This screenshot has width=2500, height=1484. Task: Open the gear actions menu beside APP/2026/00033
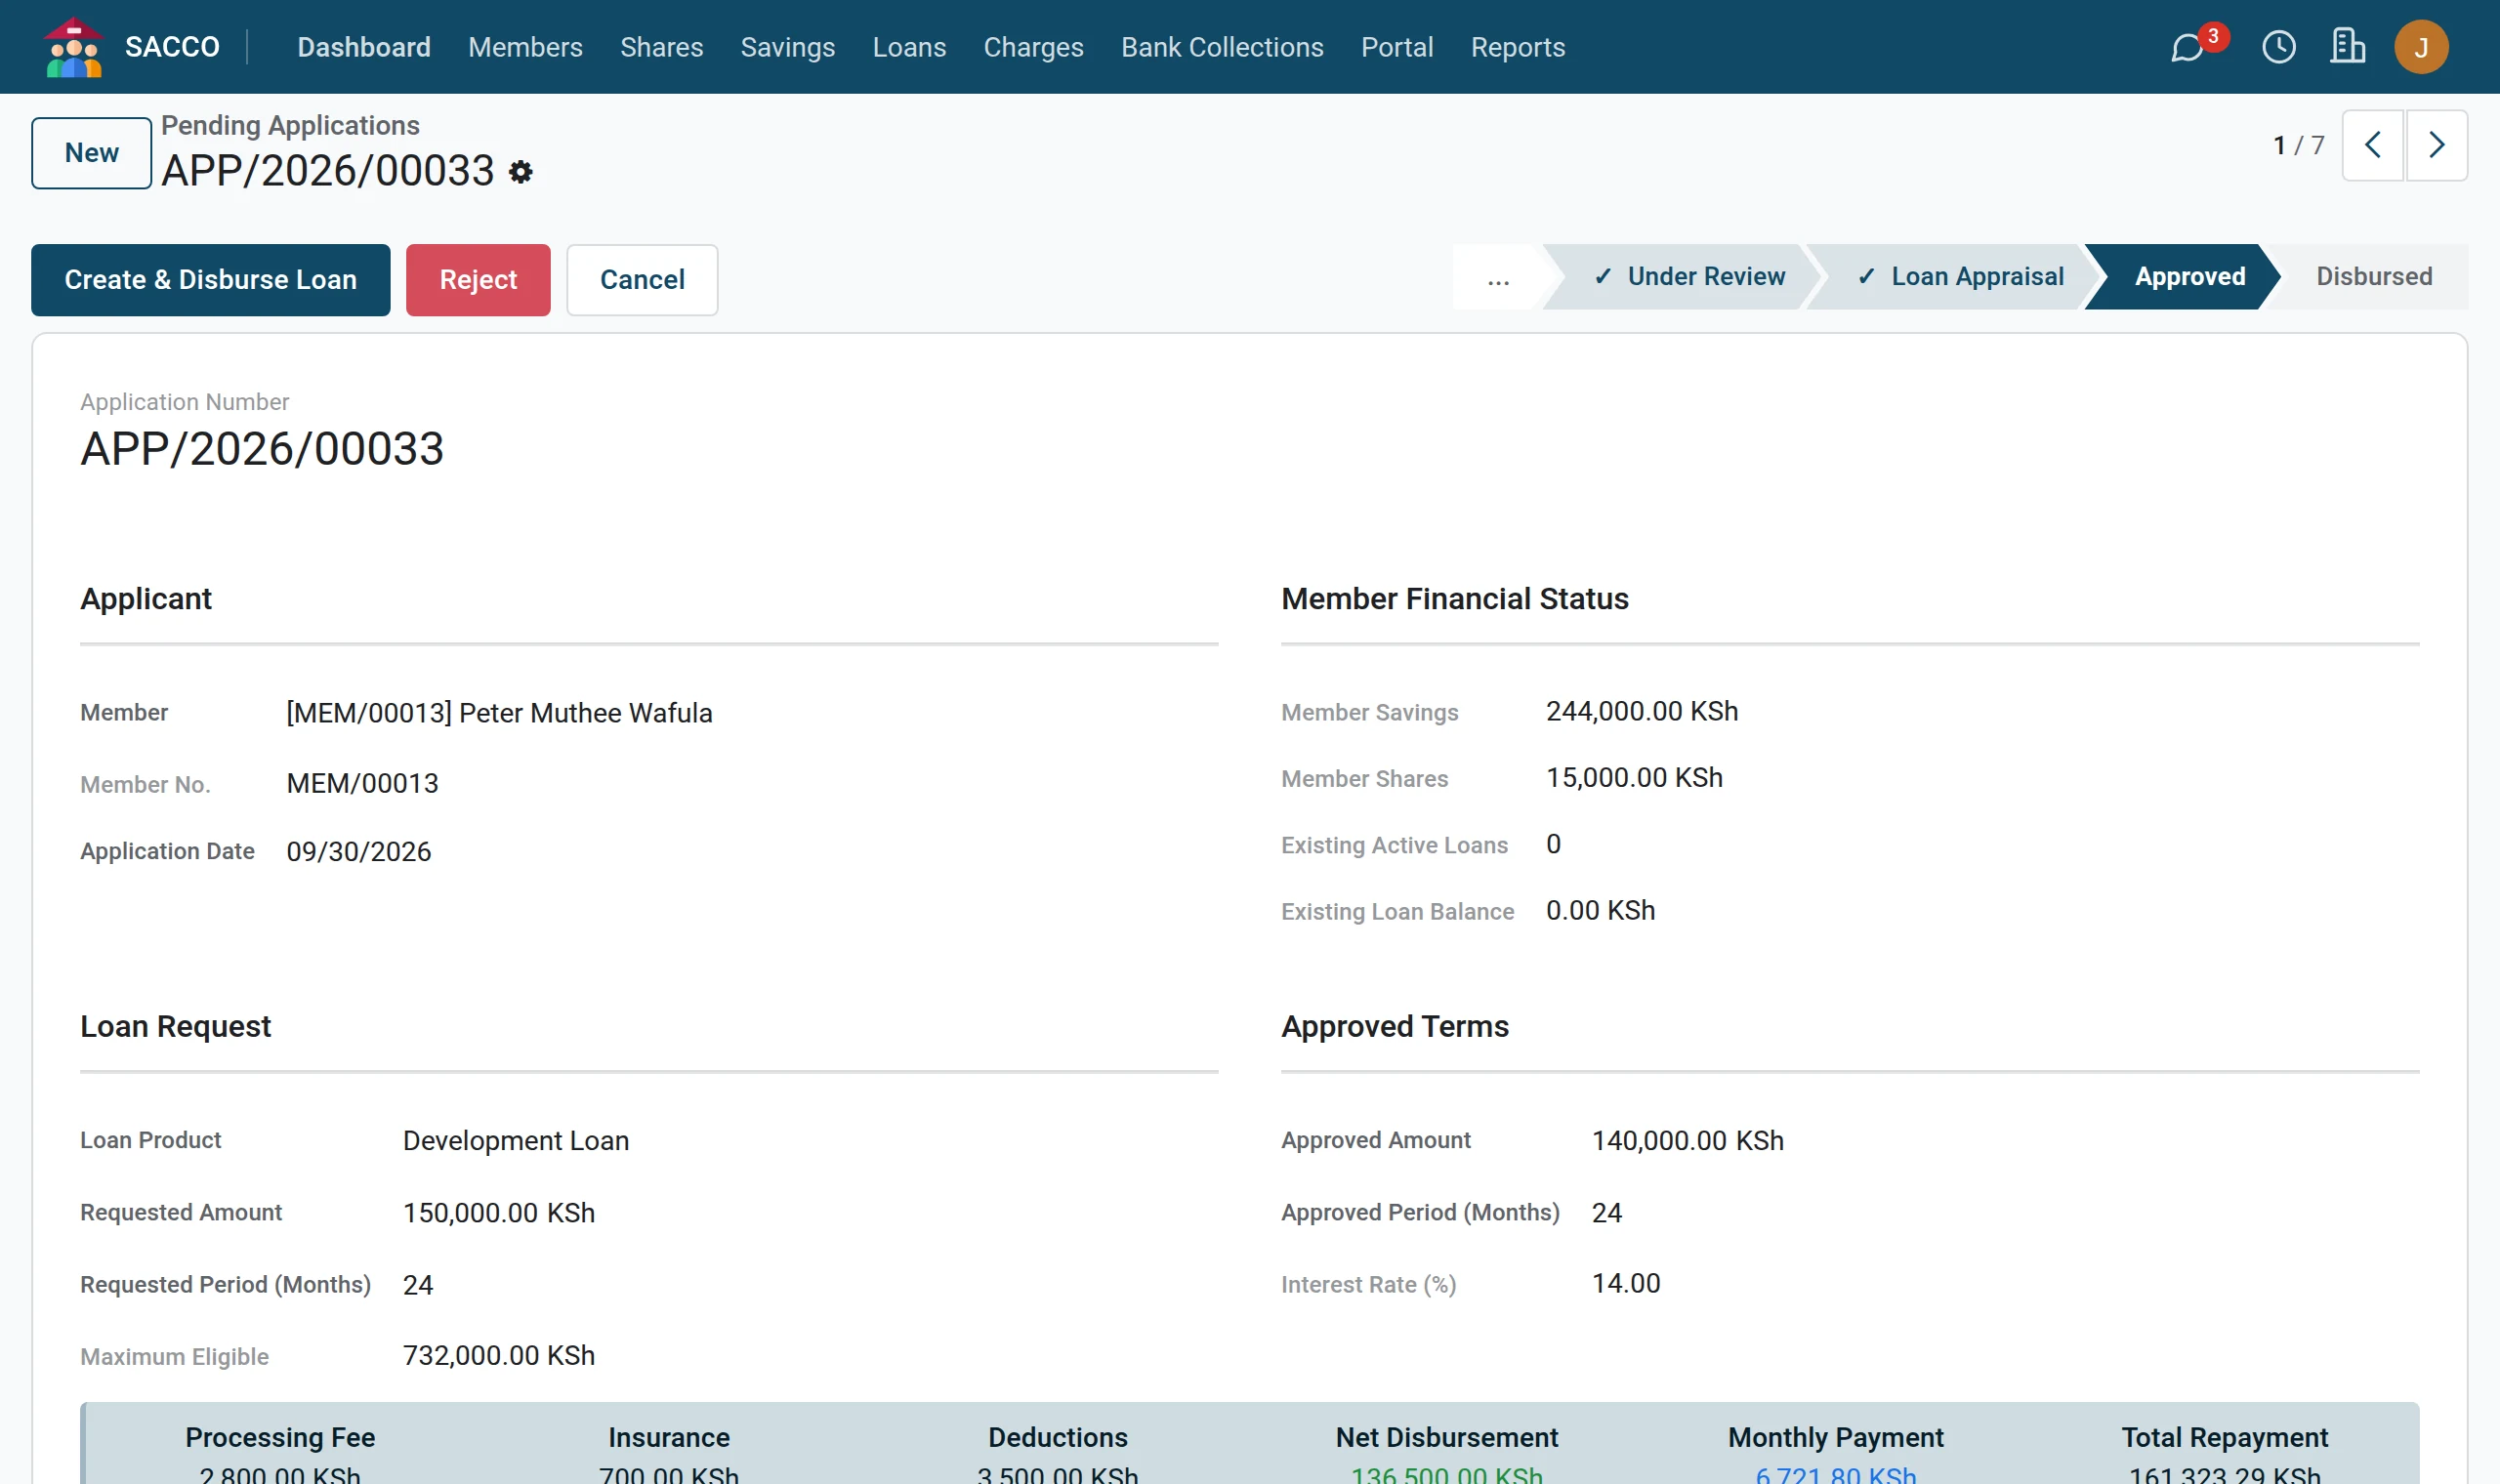[x=521, y=172]
